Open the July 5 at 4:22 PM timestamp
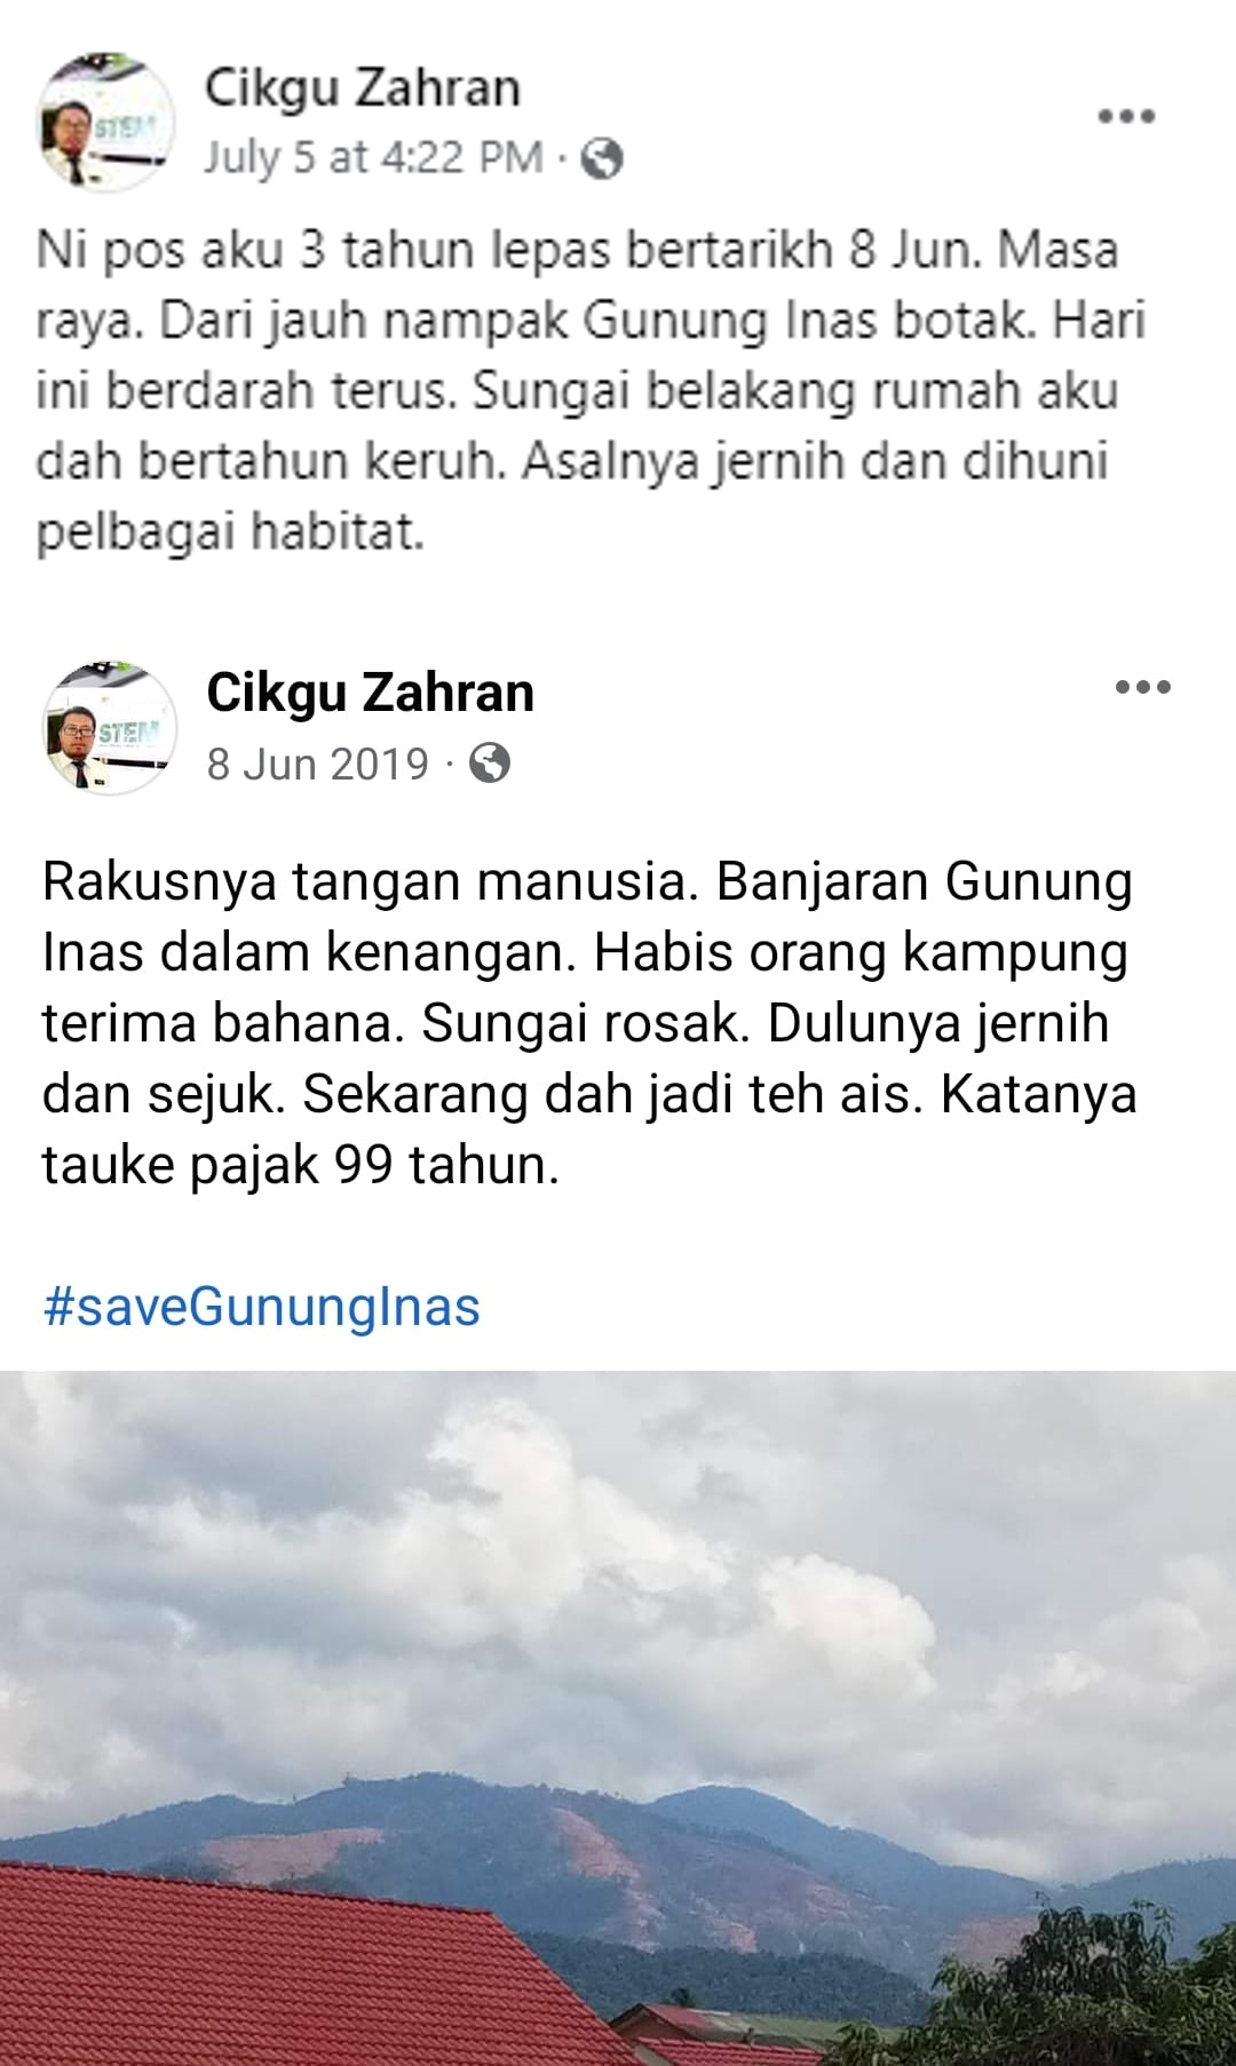 [374, 158]
